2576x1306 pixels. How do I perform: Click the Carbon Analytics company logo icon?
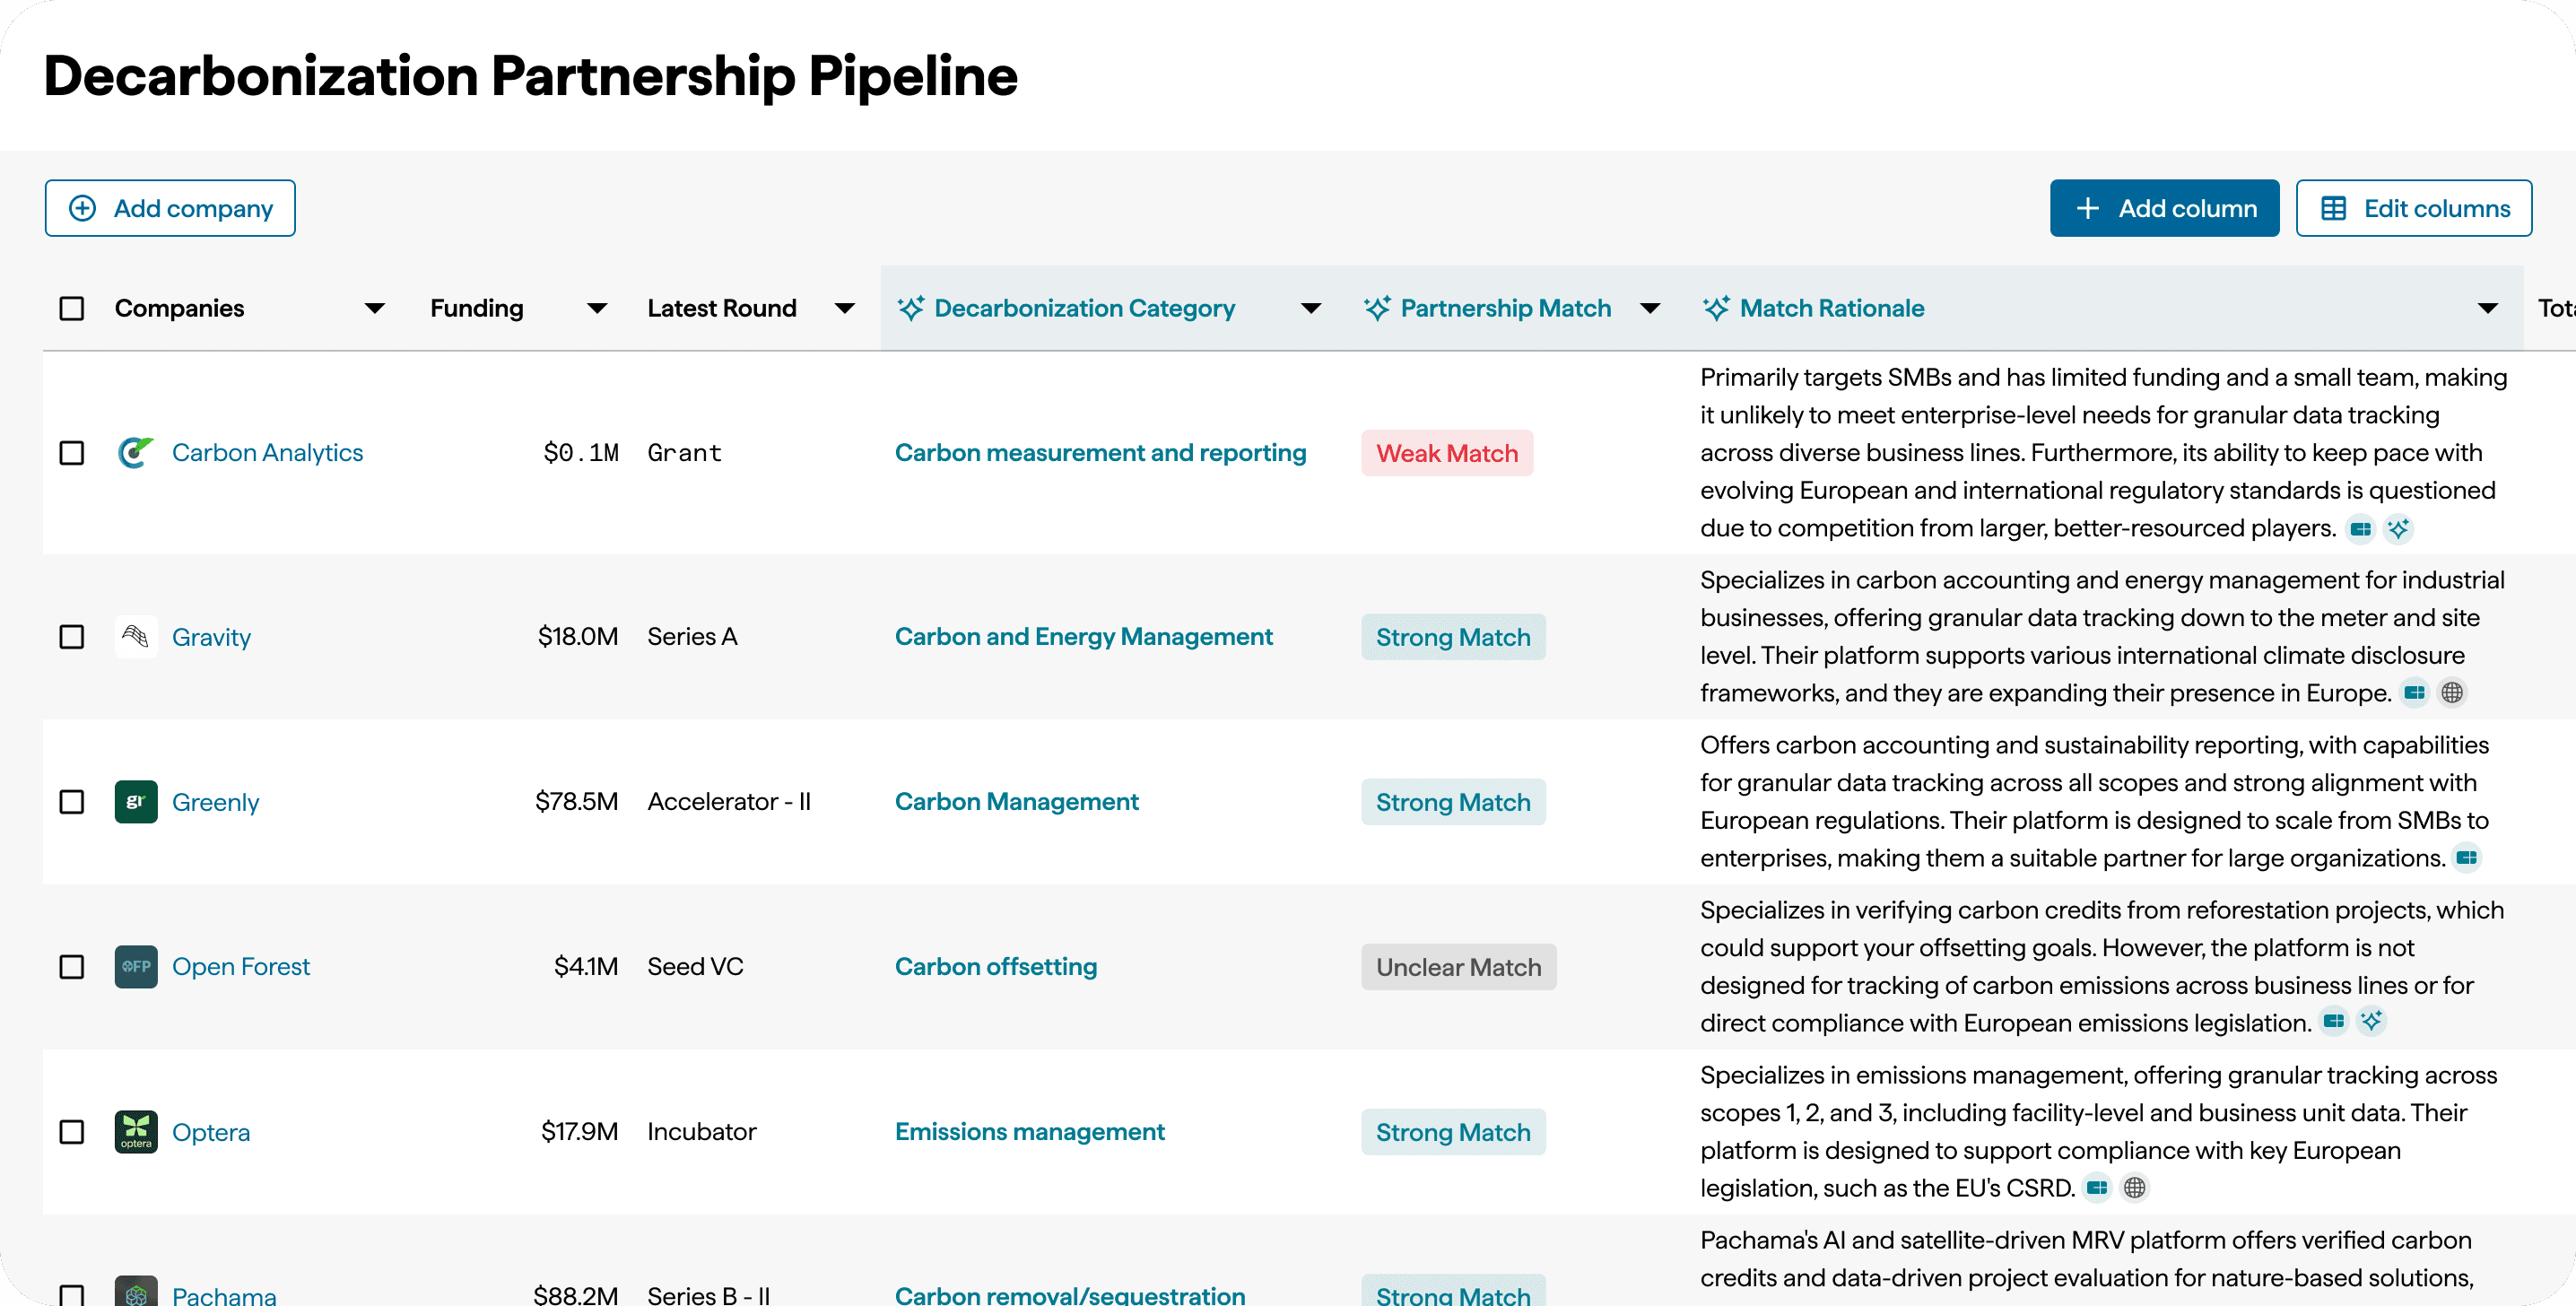[x=136, y=453]
